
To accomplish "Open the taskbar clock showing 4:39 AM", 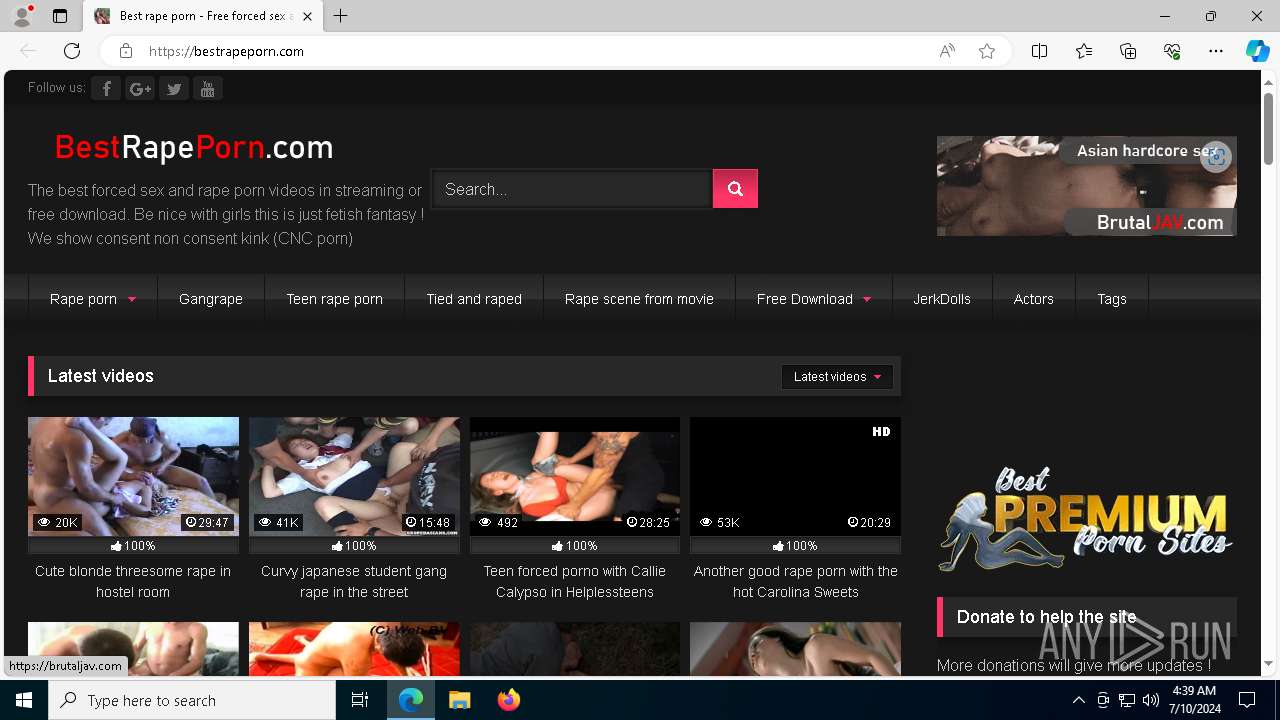I will [x=1194, y=700].
